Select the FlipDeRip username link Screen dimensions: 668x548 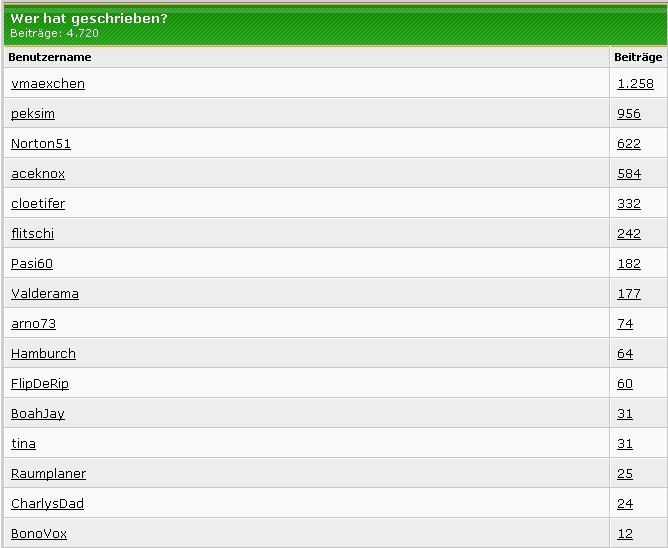point(39,384)
